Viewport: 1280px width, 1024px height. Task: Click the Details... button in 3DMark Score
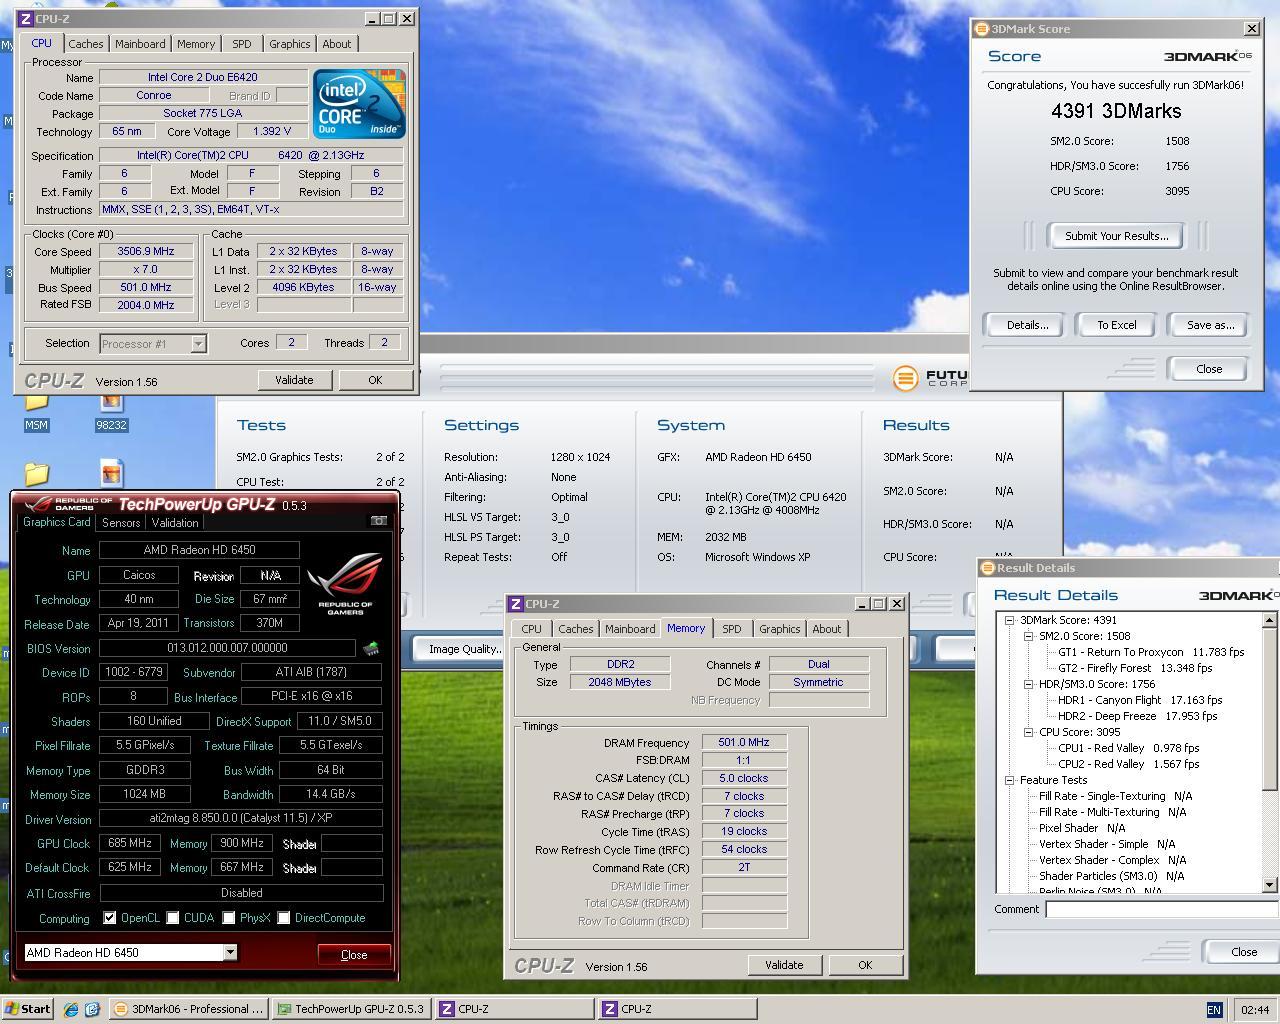point(1027,325)
